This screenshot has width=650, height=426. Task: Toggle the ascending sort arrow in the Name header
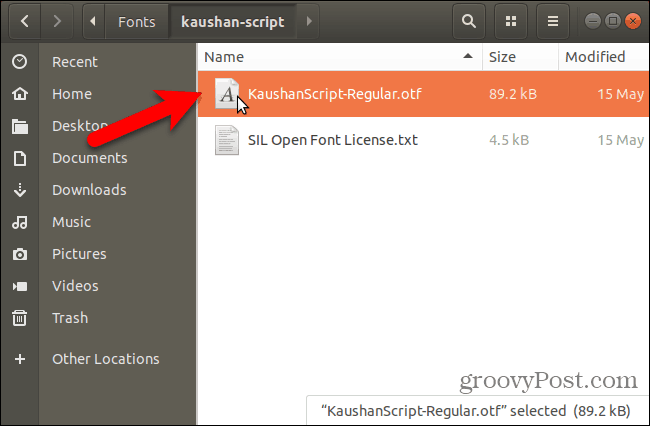pyautogui.click(x=468, y=56)
